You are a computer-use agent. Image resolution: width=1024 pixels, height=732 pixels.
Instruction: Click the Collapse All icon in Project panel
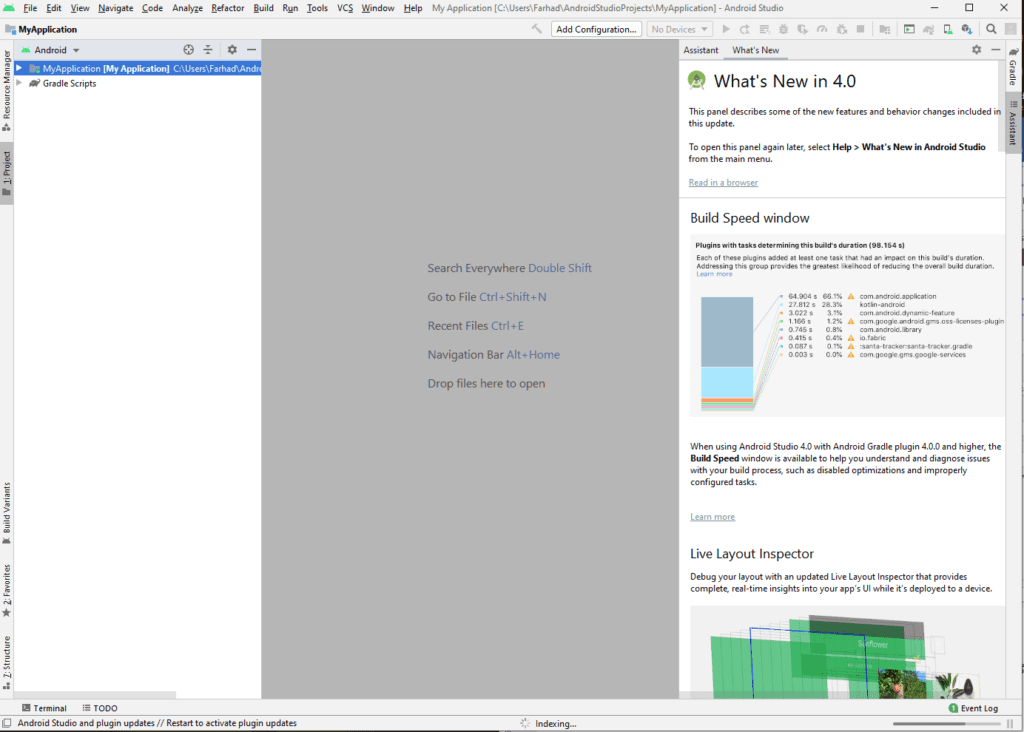pos(208,49)
